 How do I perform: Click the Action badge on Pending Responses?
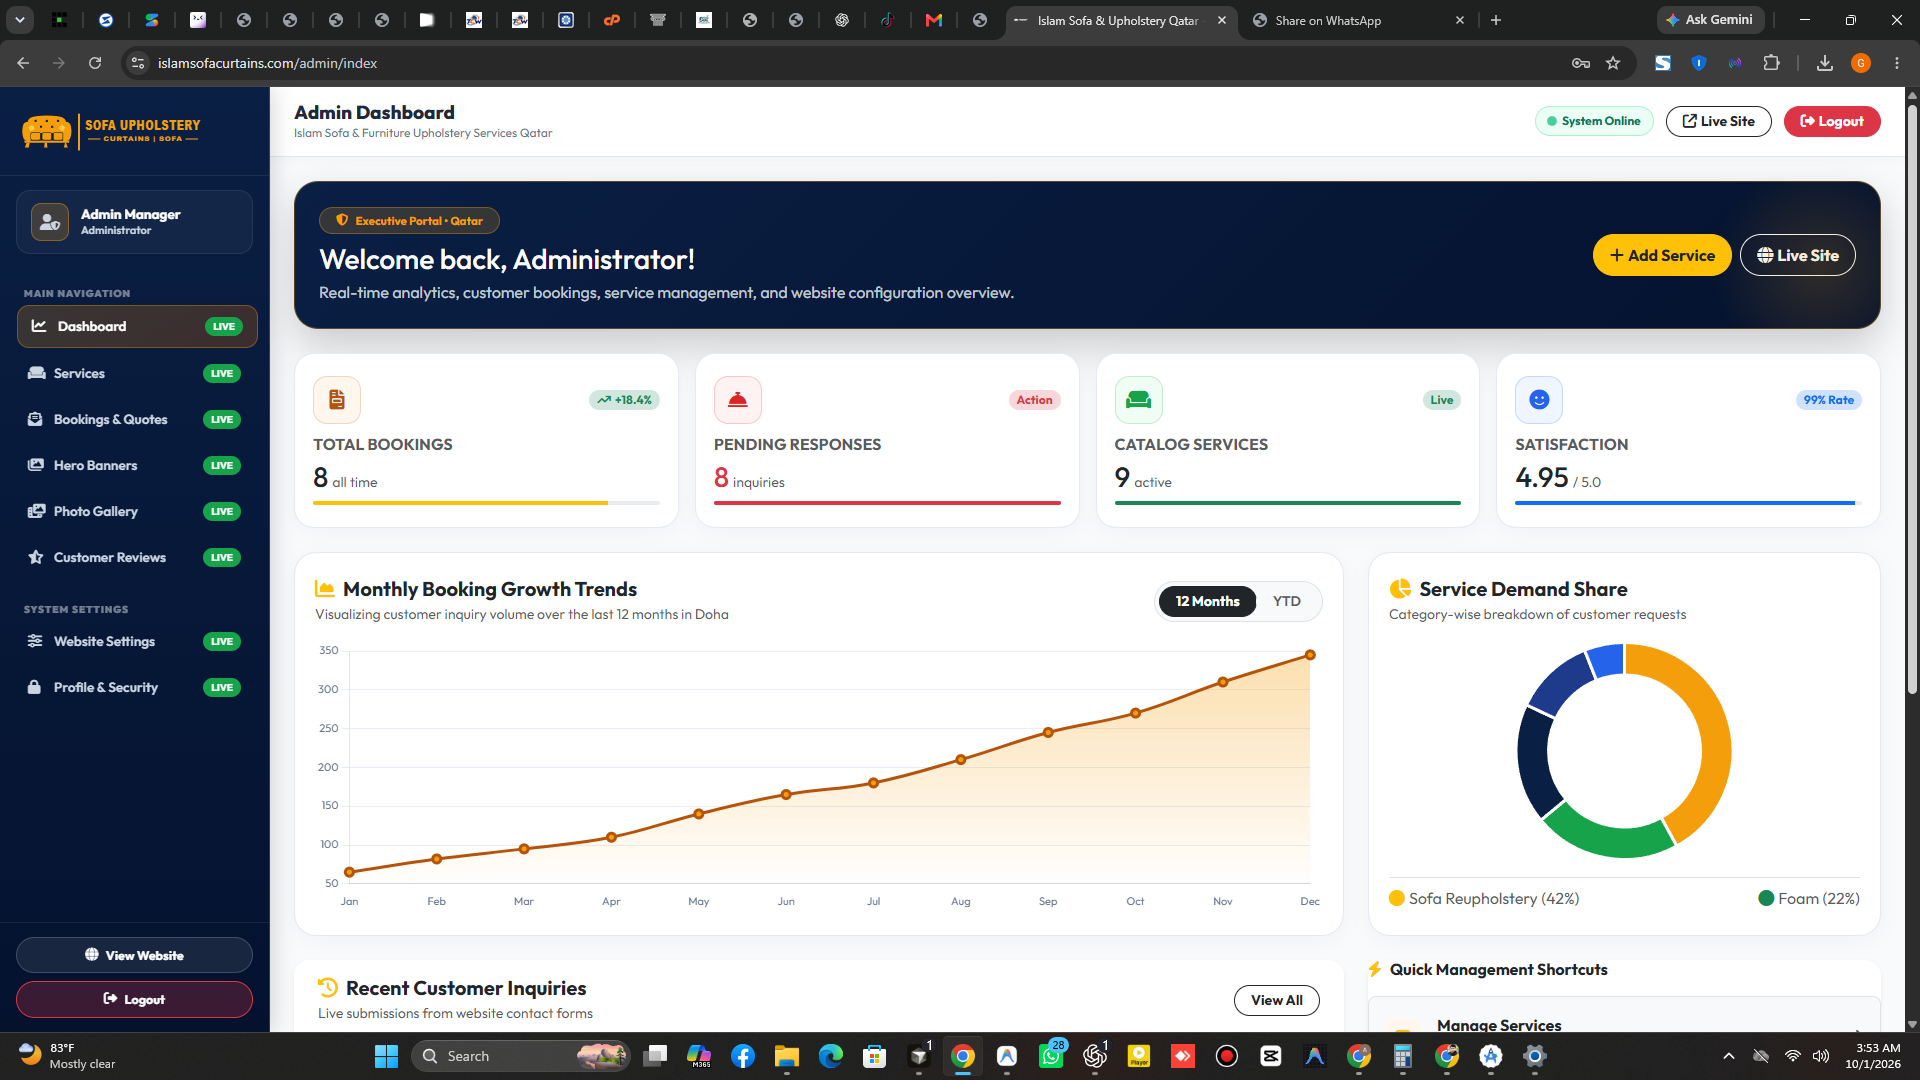click(x=1034, y=400)
